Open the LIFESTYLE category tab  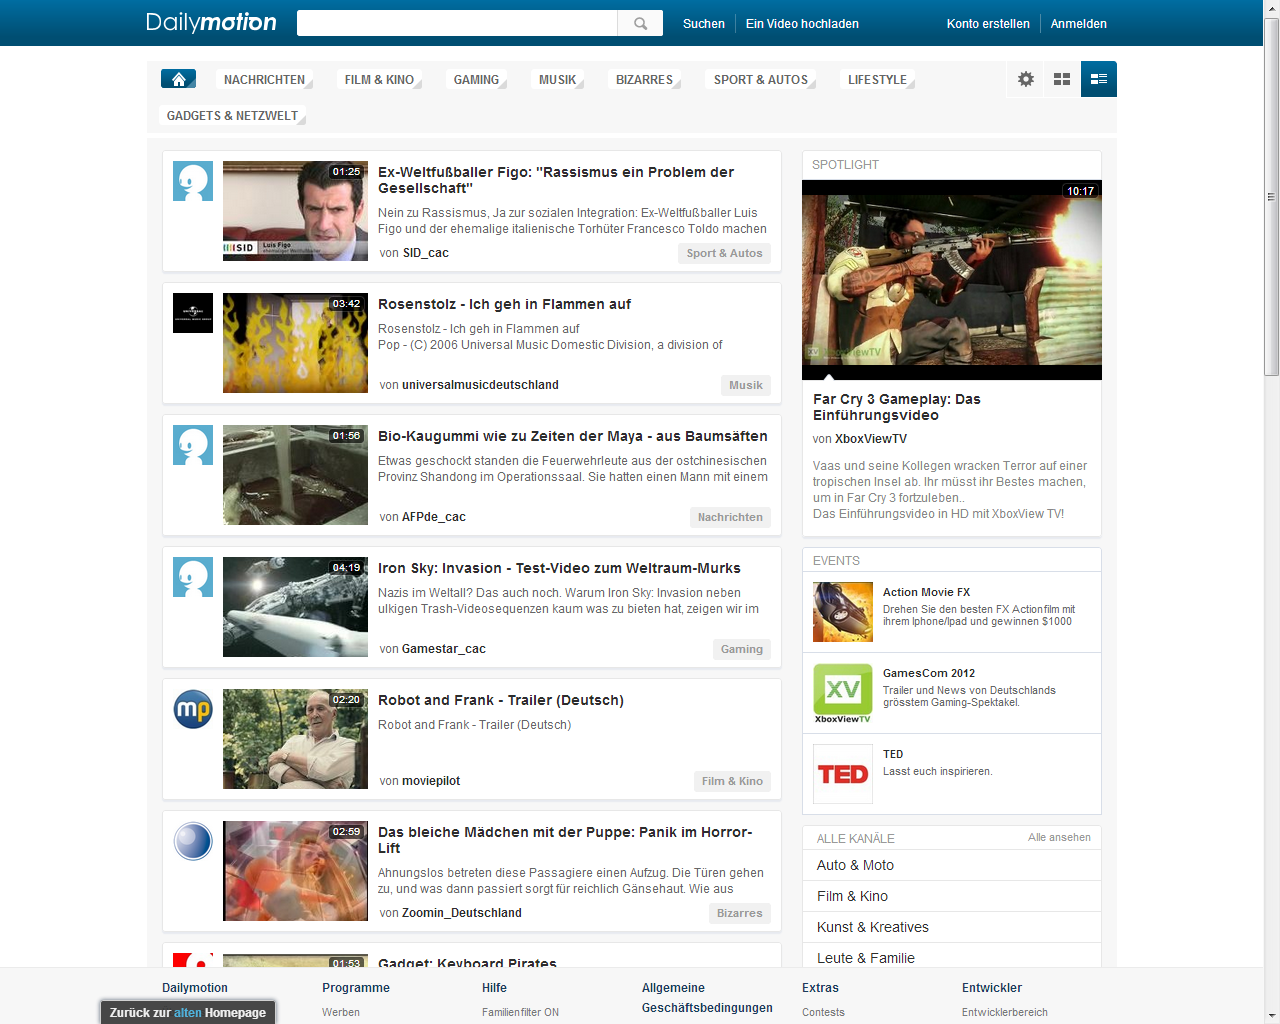[877, 80]
